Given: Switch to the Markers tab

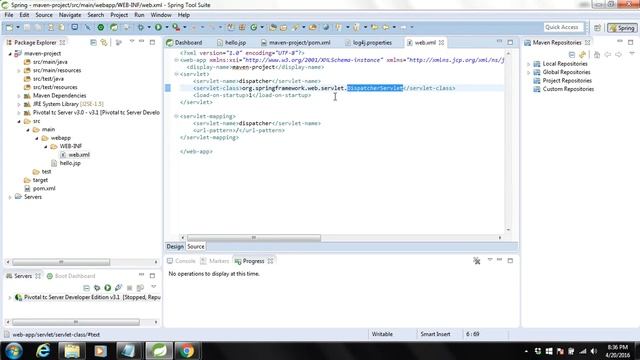Looking at the screenshot, I should (x=215, y=261).
